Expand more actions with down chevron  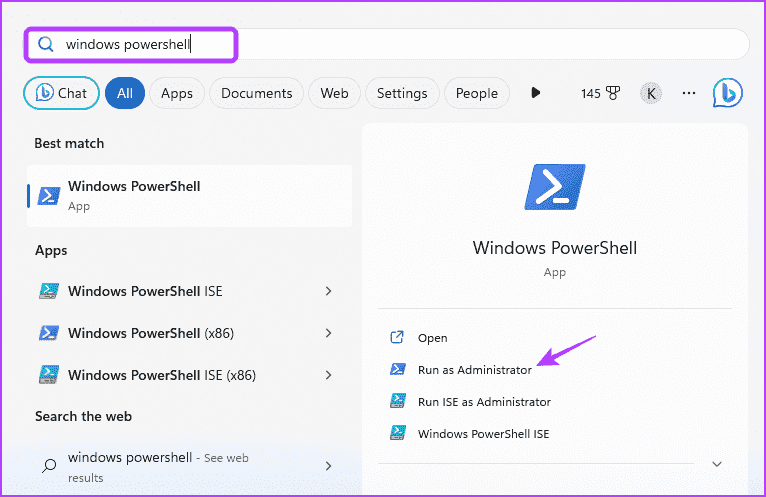click(x=717, y=464)
